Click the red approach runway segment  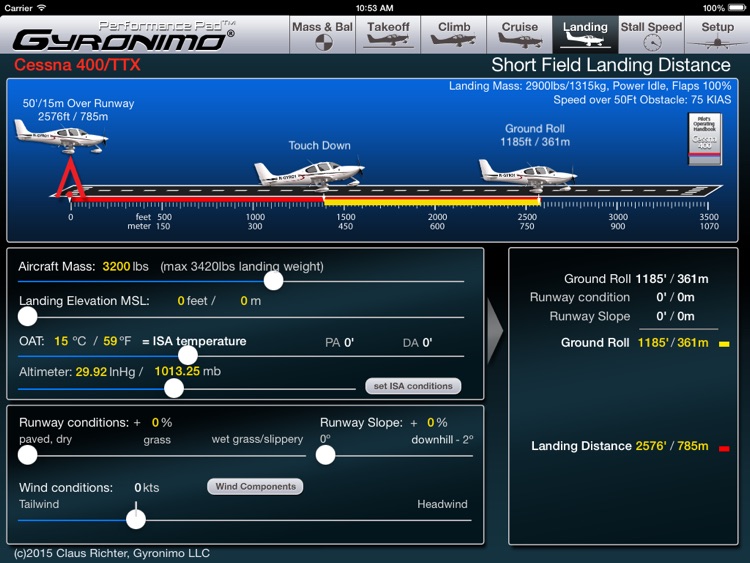point(197,199)
